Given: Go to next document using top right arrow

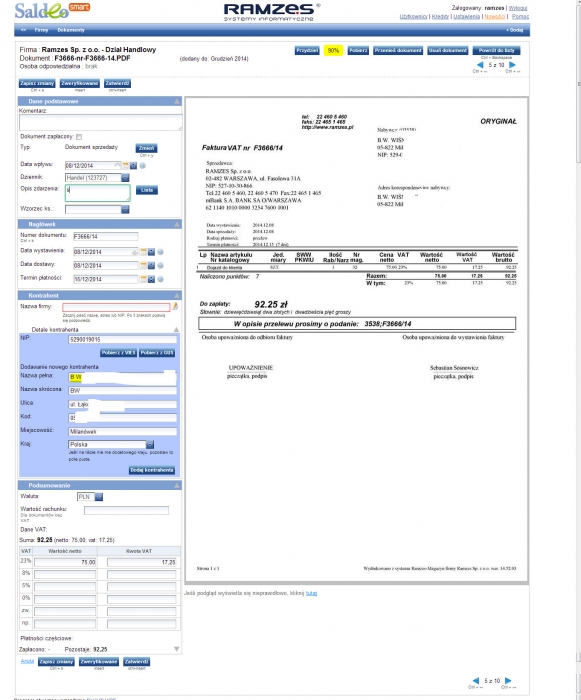Looking at the screenshot, I should coord(512,65).
